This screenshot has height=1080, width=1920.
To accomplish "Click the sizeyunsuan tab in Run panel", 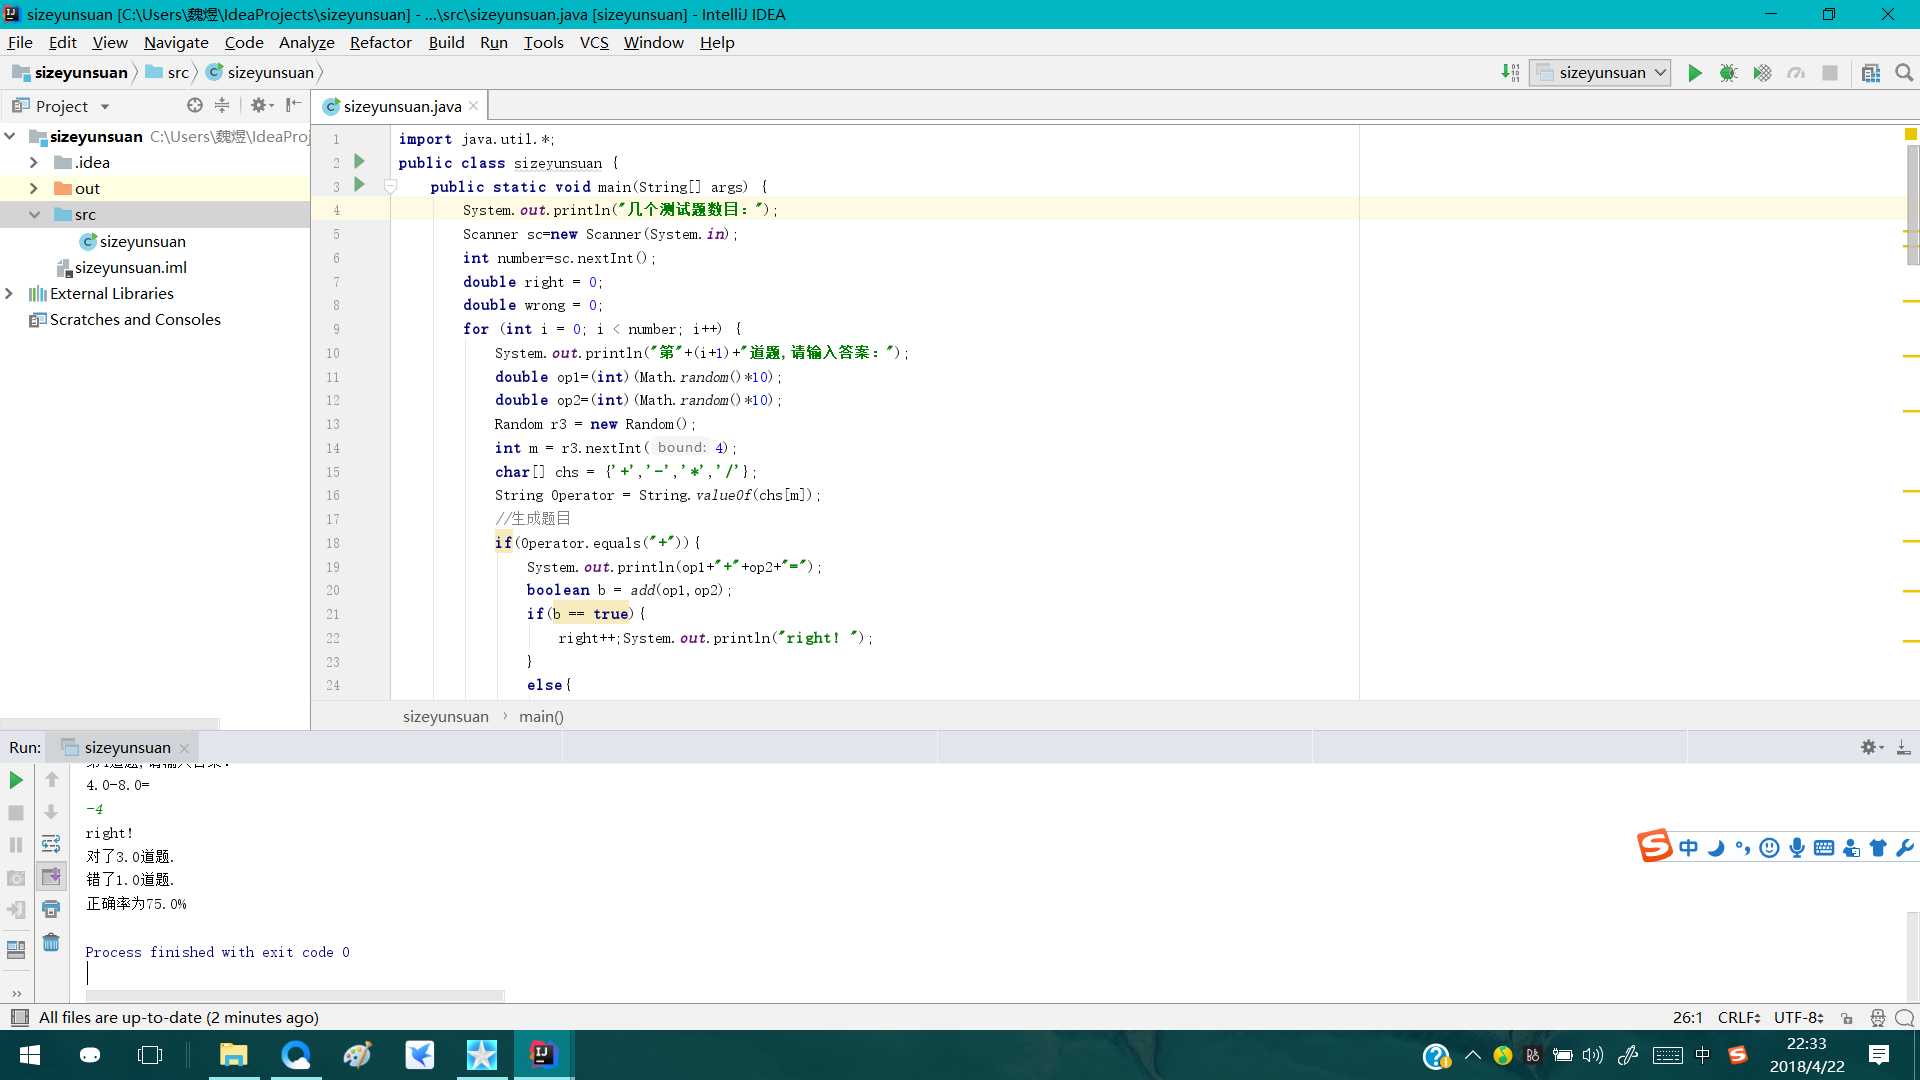I will pyautogui.click(x=128, y=748).
